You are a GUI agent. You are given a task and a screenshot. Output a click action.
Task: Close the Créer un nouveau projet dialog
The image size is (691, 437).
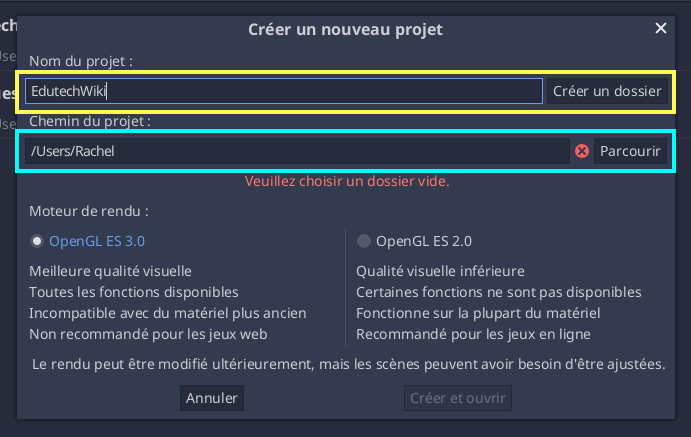point(661,28)
